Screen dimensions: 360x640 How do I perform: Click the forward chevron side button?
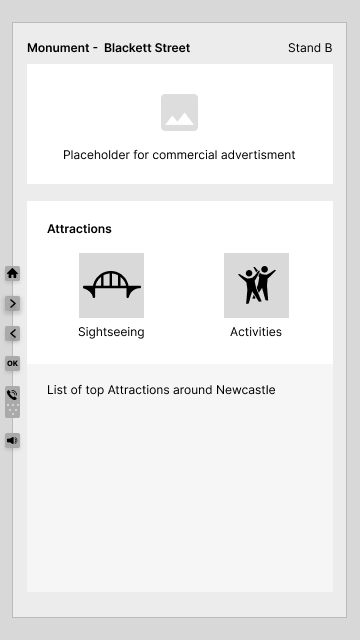click(x=12, y=303)
